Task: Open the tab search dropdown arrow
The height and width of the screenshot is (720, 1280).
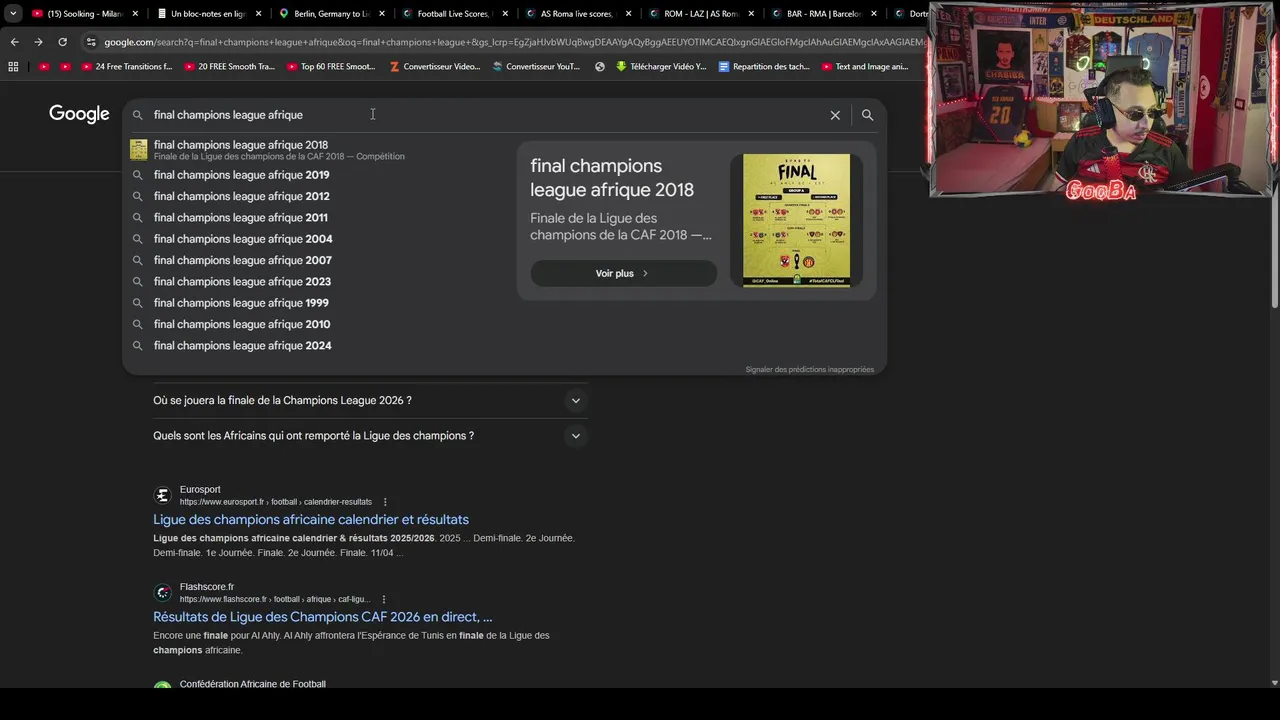Action: pyautogui.click(x=13, y=14)
